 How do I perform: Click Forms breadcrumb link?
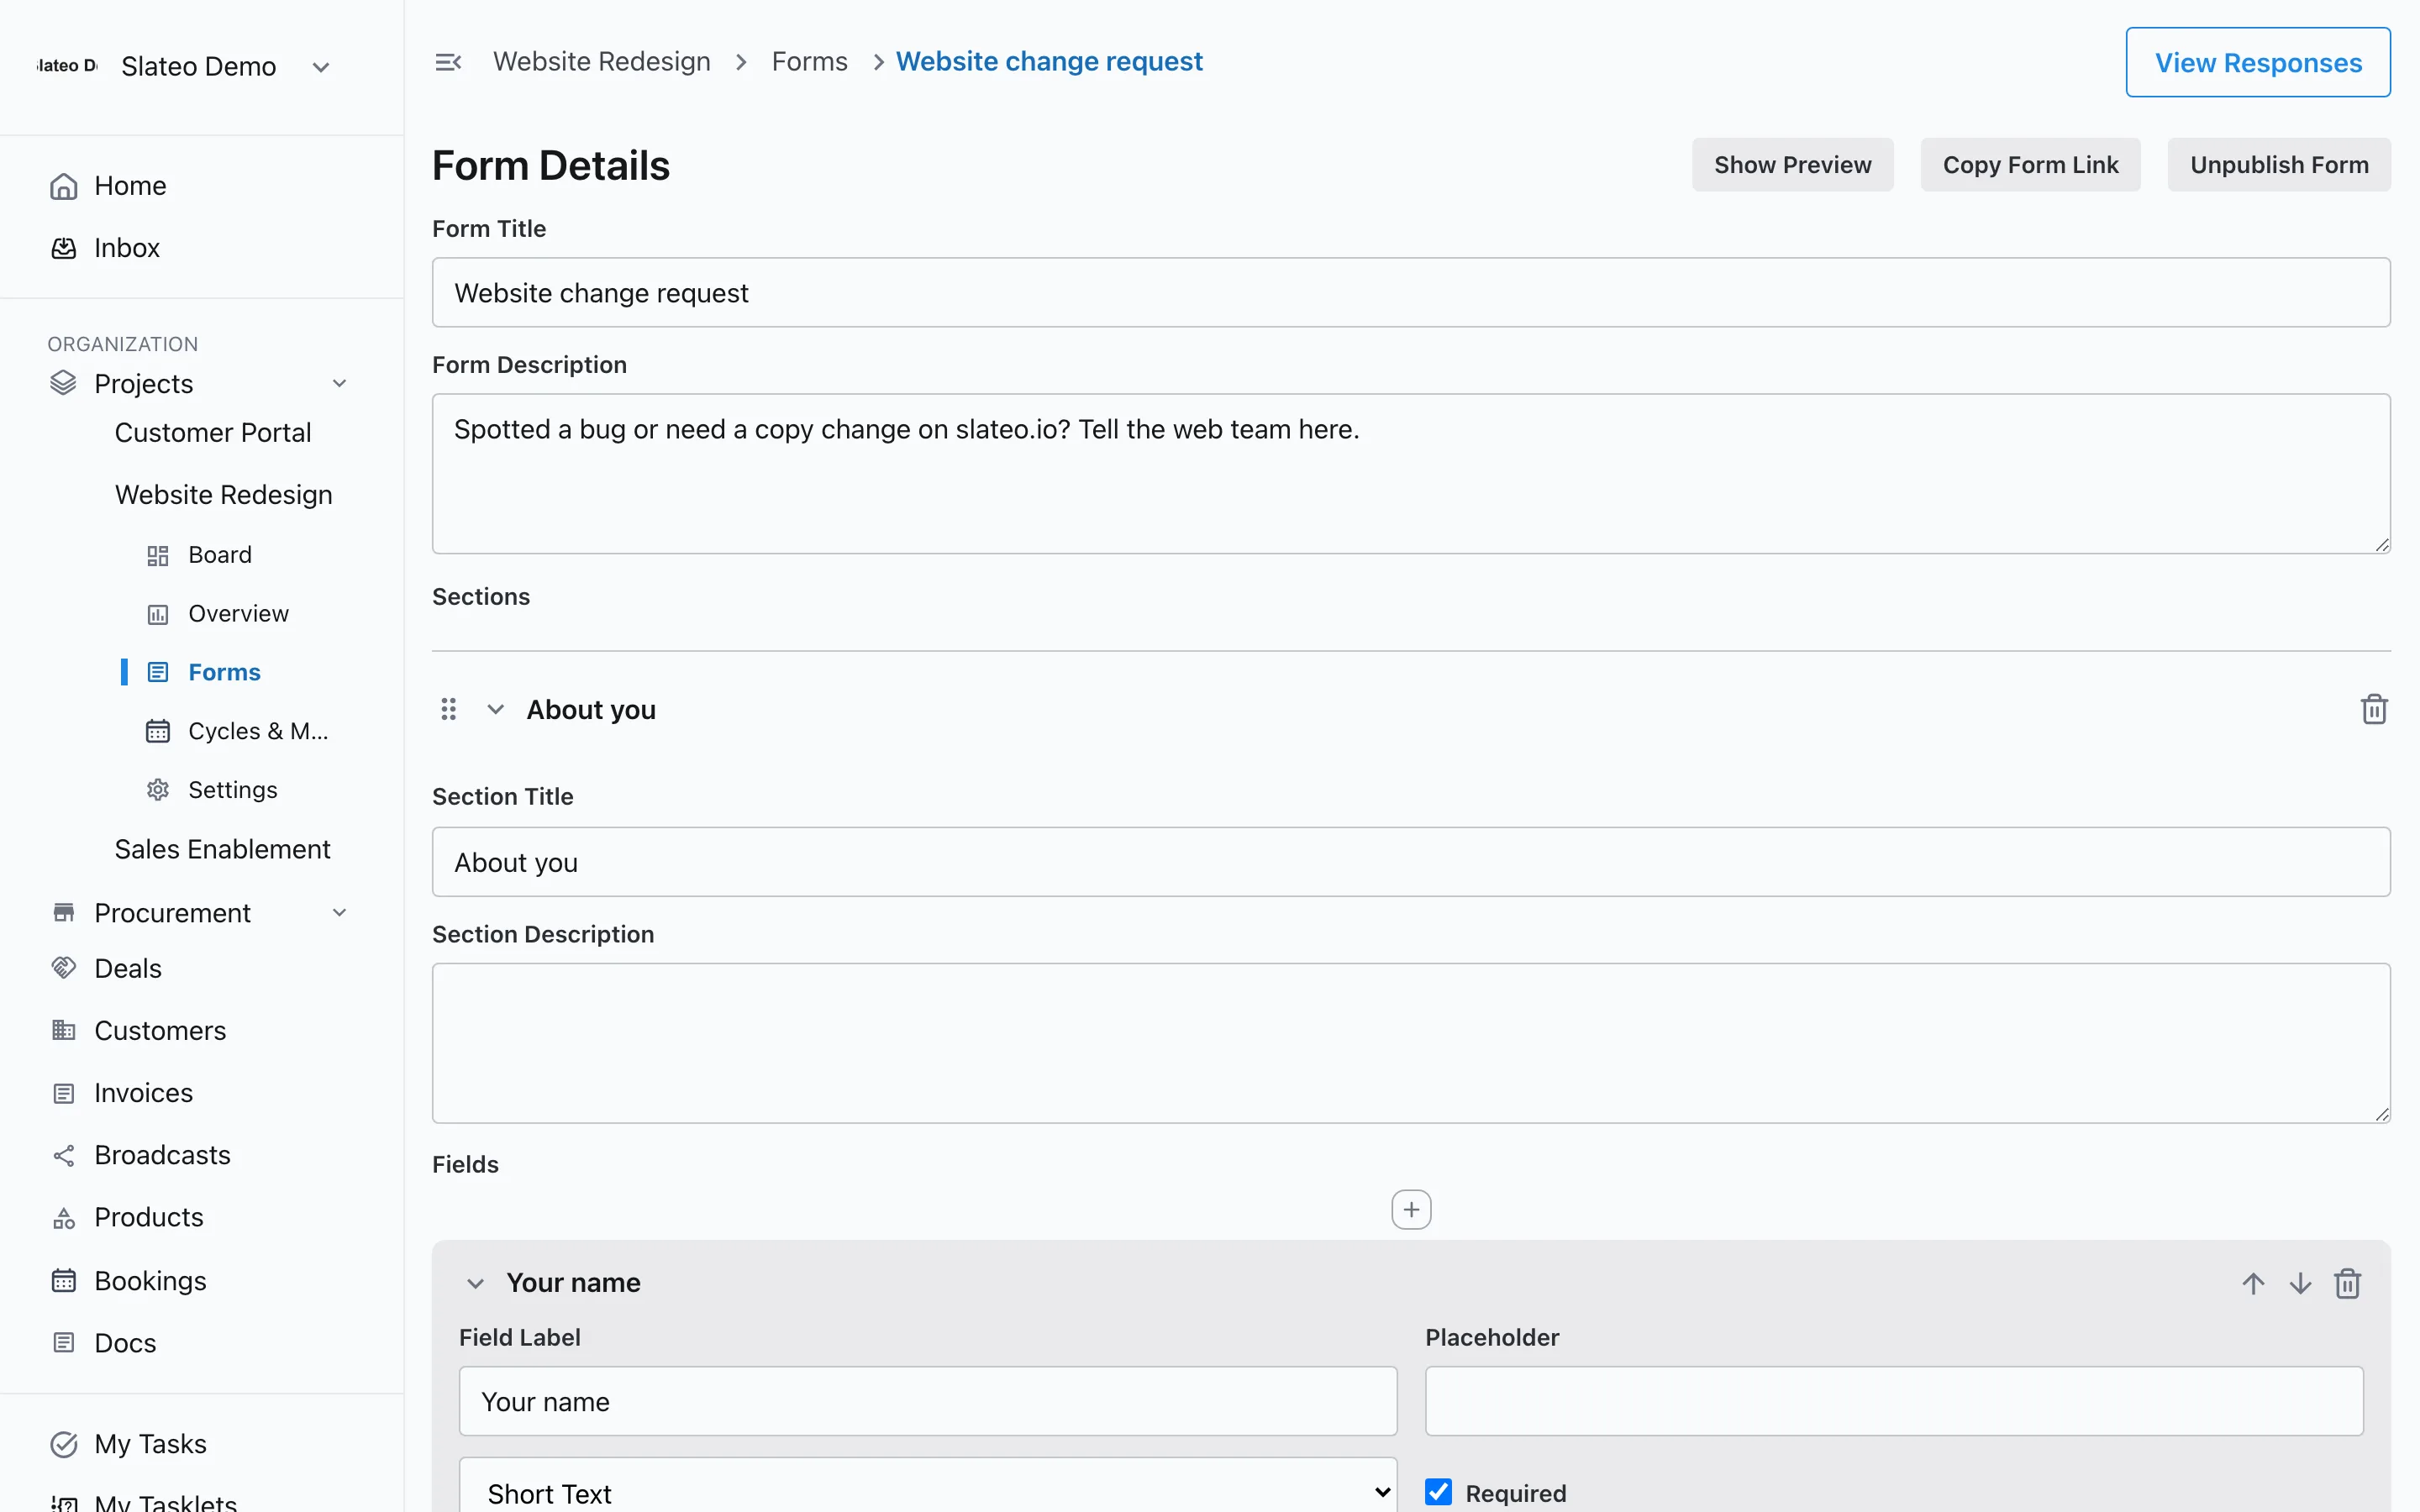[x=809, y=62]
